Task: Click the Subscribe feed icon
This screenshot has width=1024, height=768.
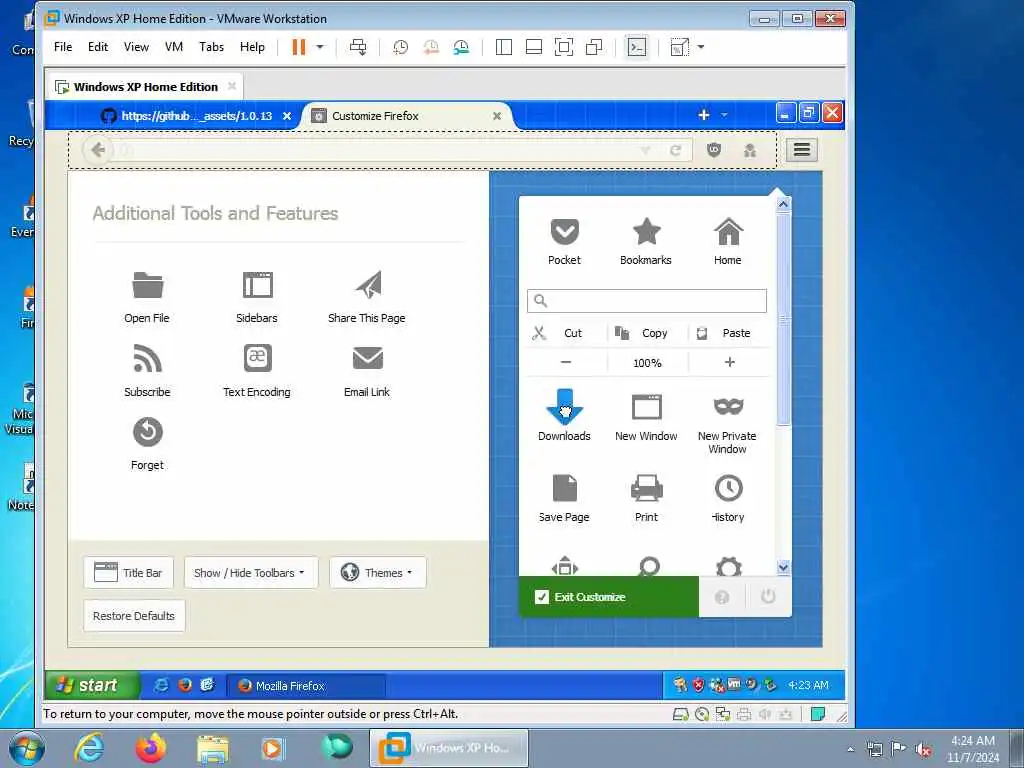Action: (x=148, y=358)
